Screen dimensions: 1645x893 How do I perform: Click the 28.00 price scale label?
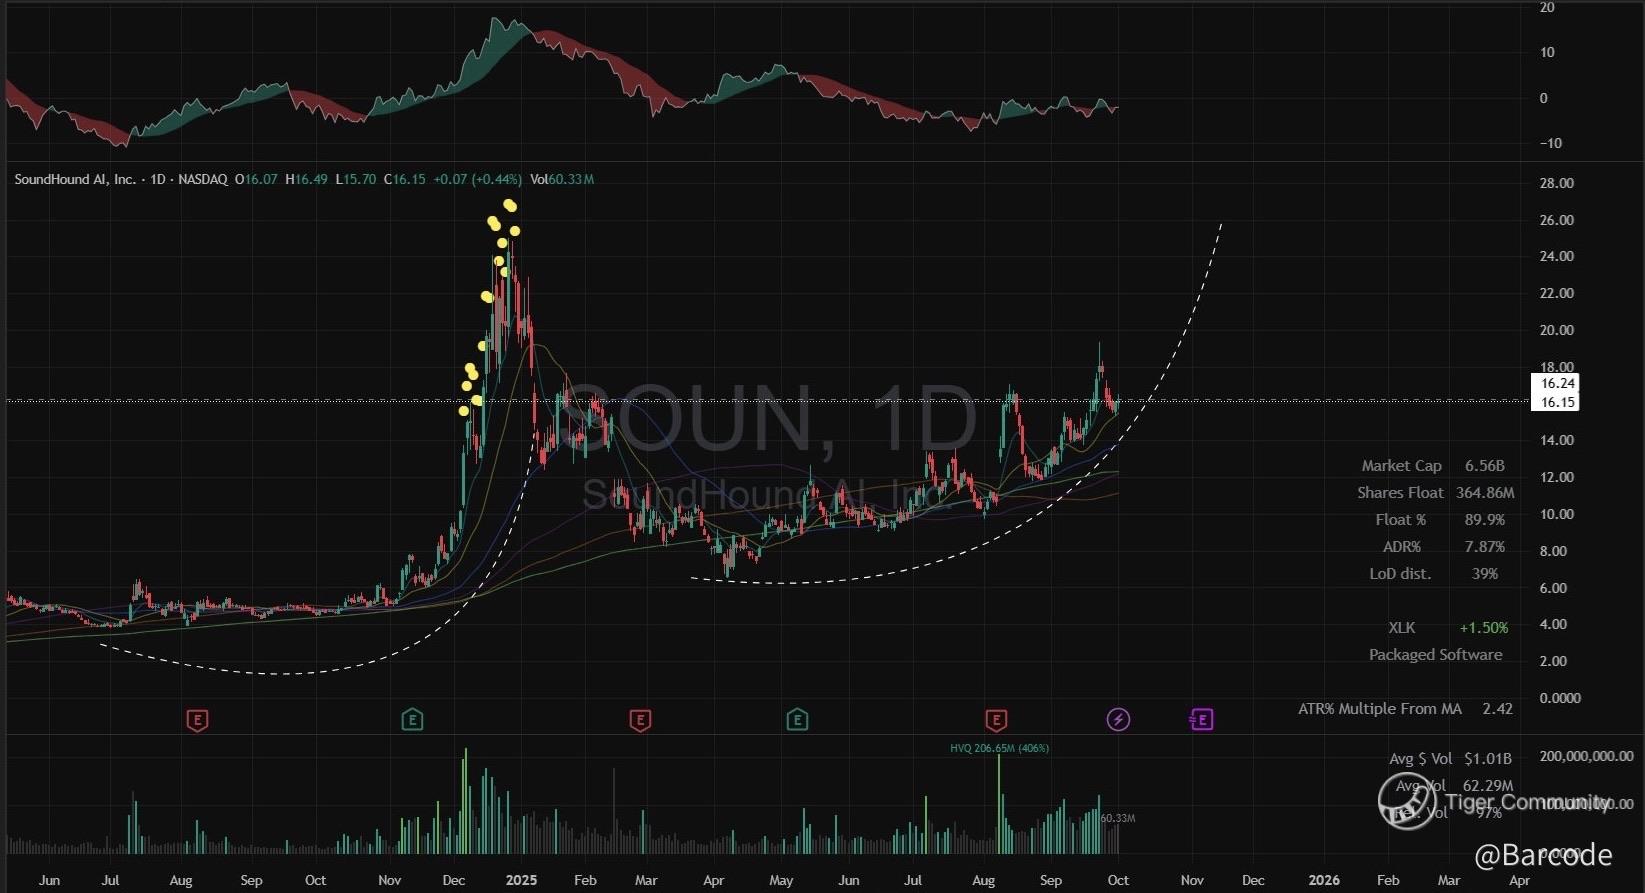[1557, 183]
